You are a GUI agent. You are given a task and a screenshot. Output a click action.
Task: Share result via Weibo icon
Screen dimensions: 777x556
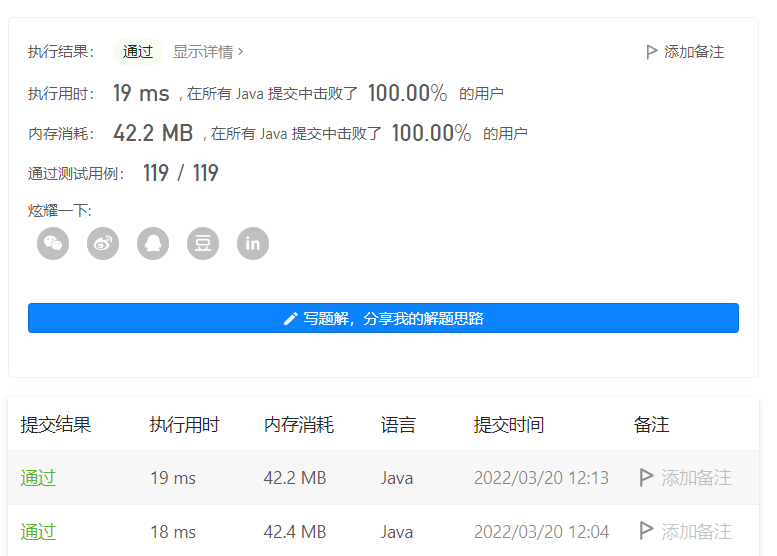103,243
